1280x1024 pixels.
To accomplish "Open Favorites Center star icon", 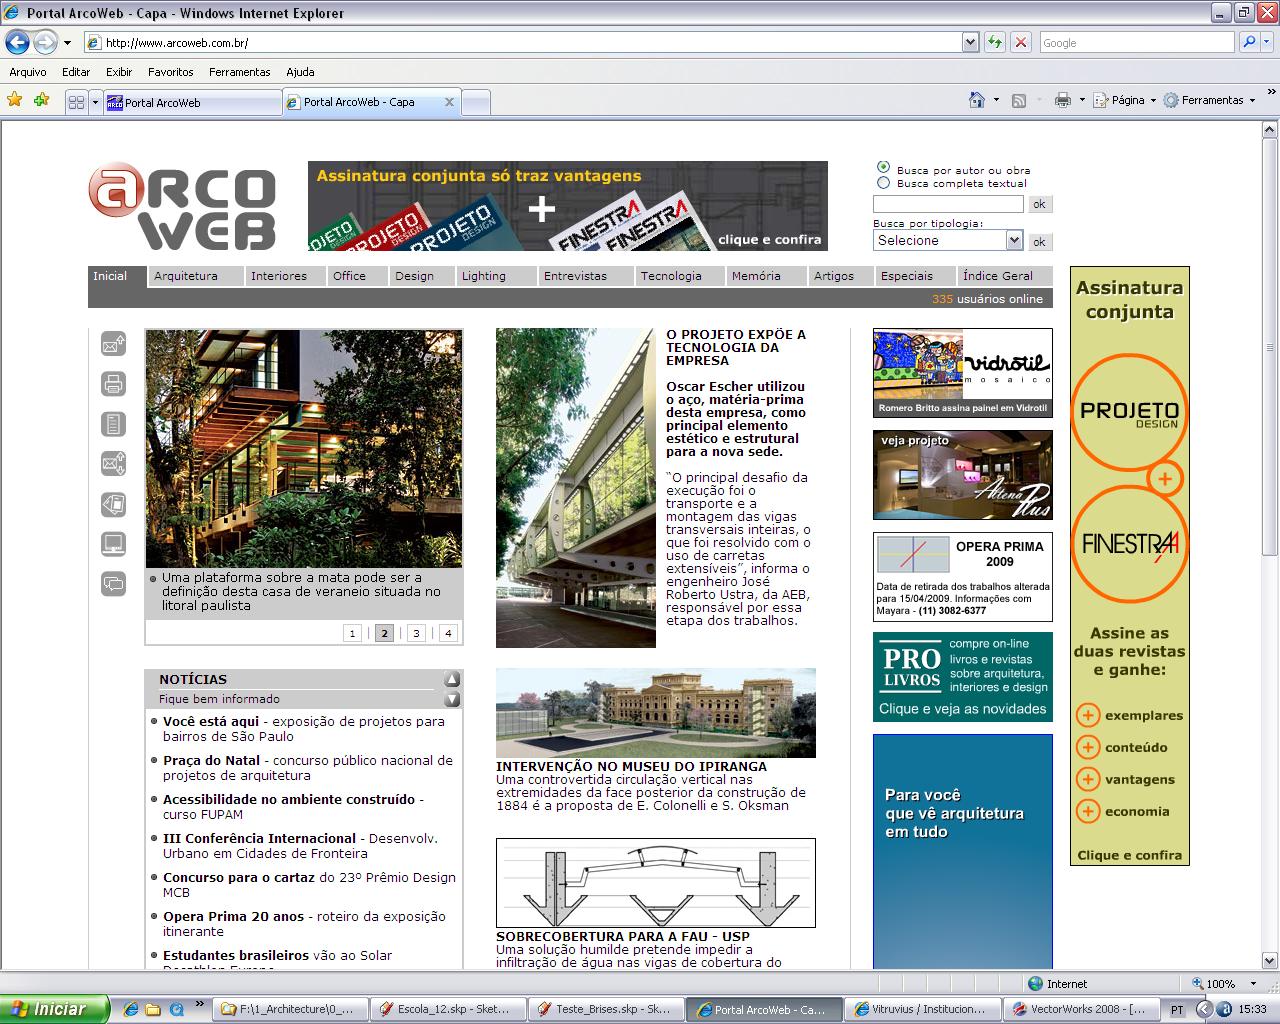I will [14, 100].
